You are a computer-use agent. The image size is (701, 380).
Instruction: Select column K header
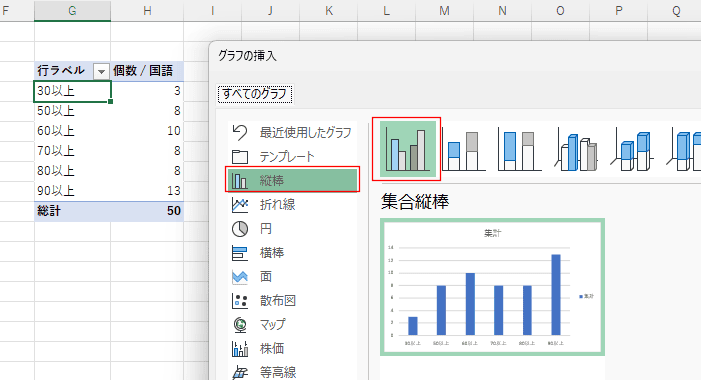[329, 11]
